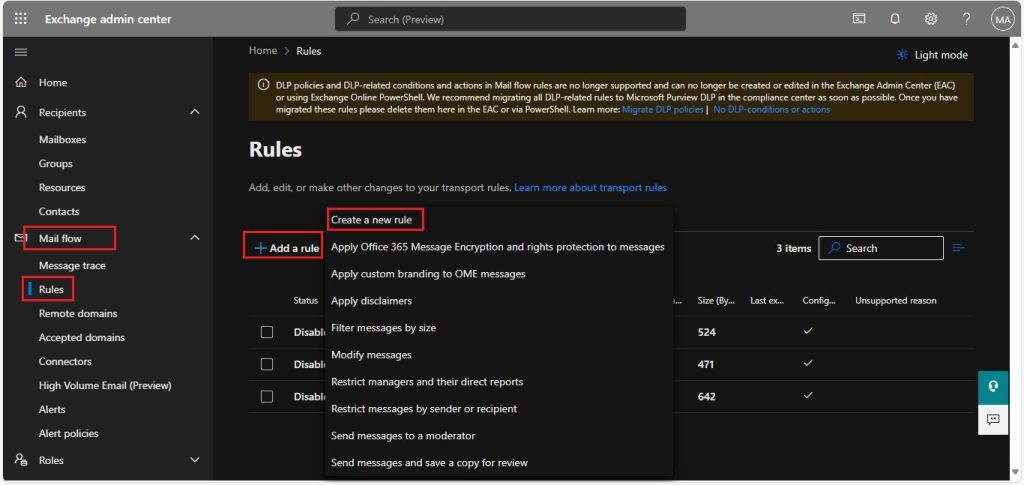Click the Exchange admin center title
Screen dimensions: 1024x485
[108, 19]
